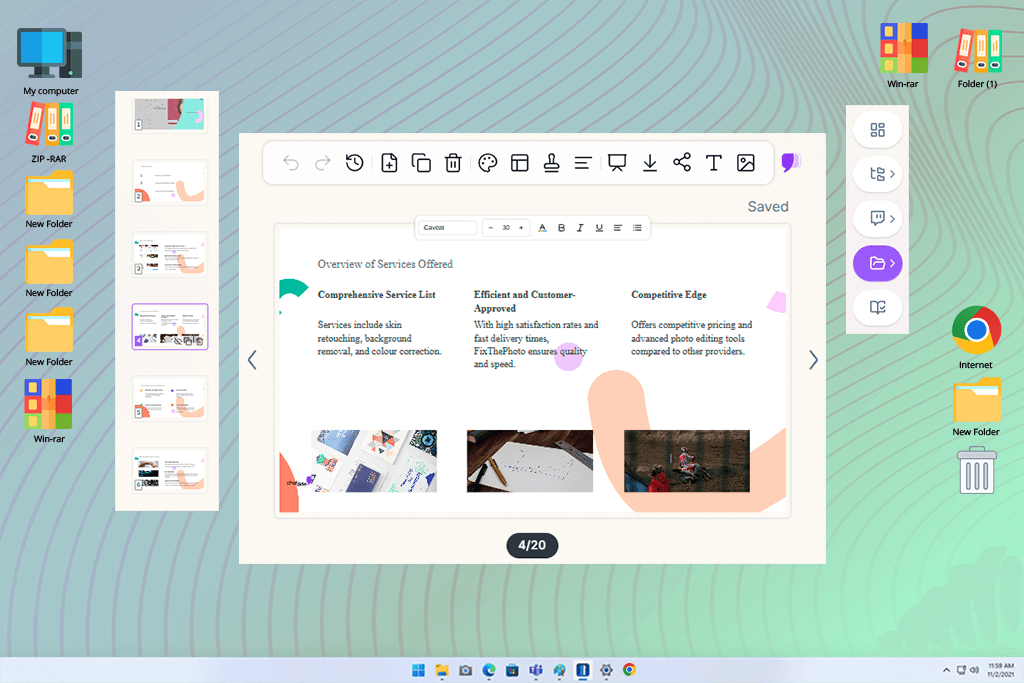Select the current slide 4 thumbnail
Viewport: 1024px width, 683px height.
click(170, 326)
